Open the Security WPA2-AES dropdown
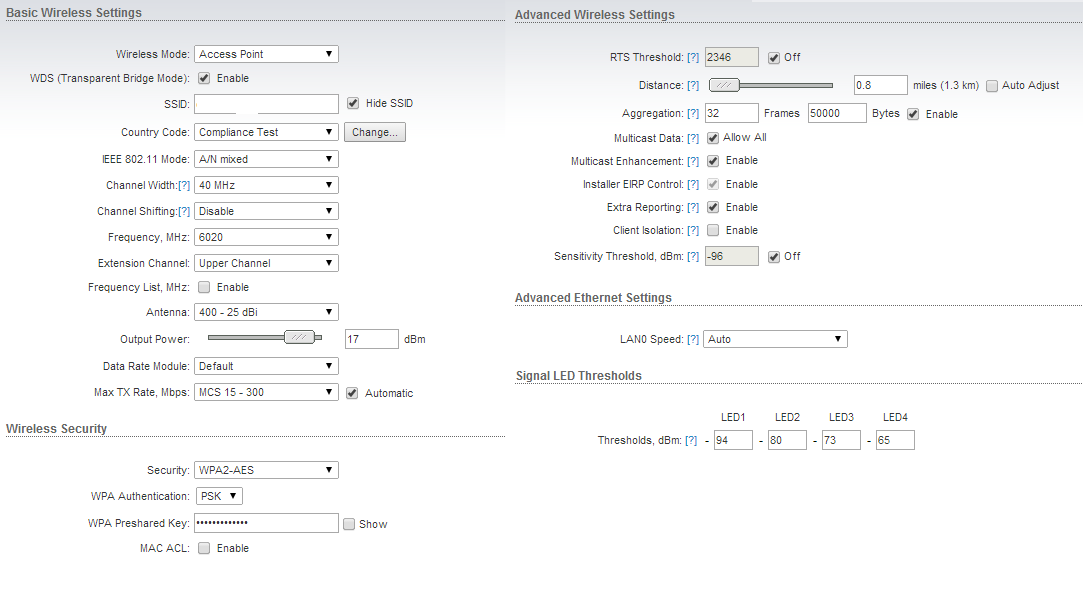This screenshot has height=589, width=1083. pyautogui.click(x=266, y=470)
